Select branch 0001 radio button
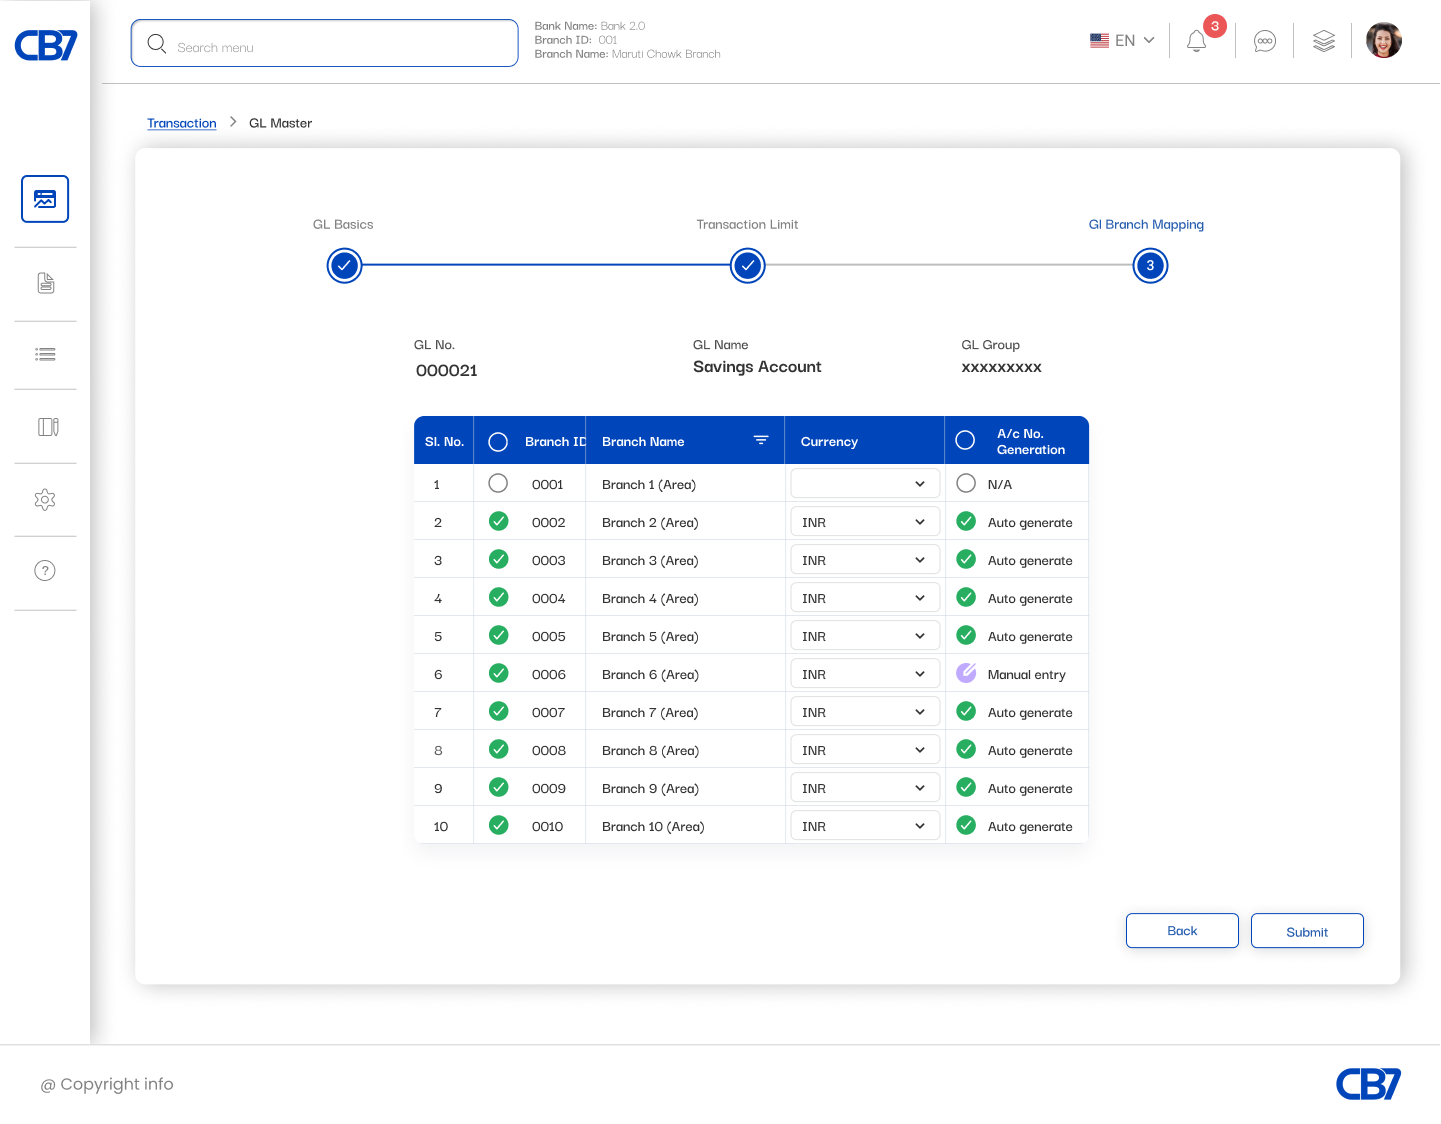Image resolution: width=1441 pixels, height=1124 pixels. point(498,483)
